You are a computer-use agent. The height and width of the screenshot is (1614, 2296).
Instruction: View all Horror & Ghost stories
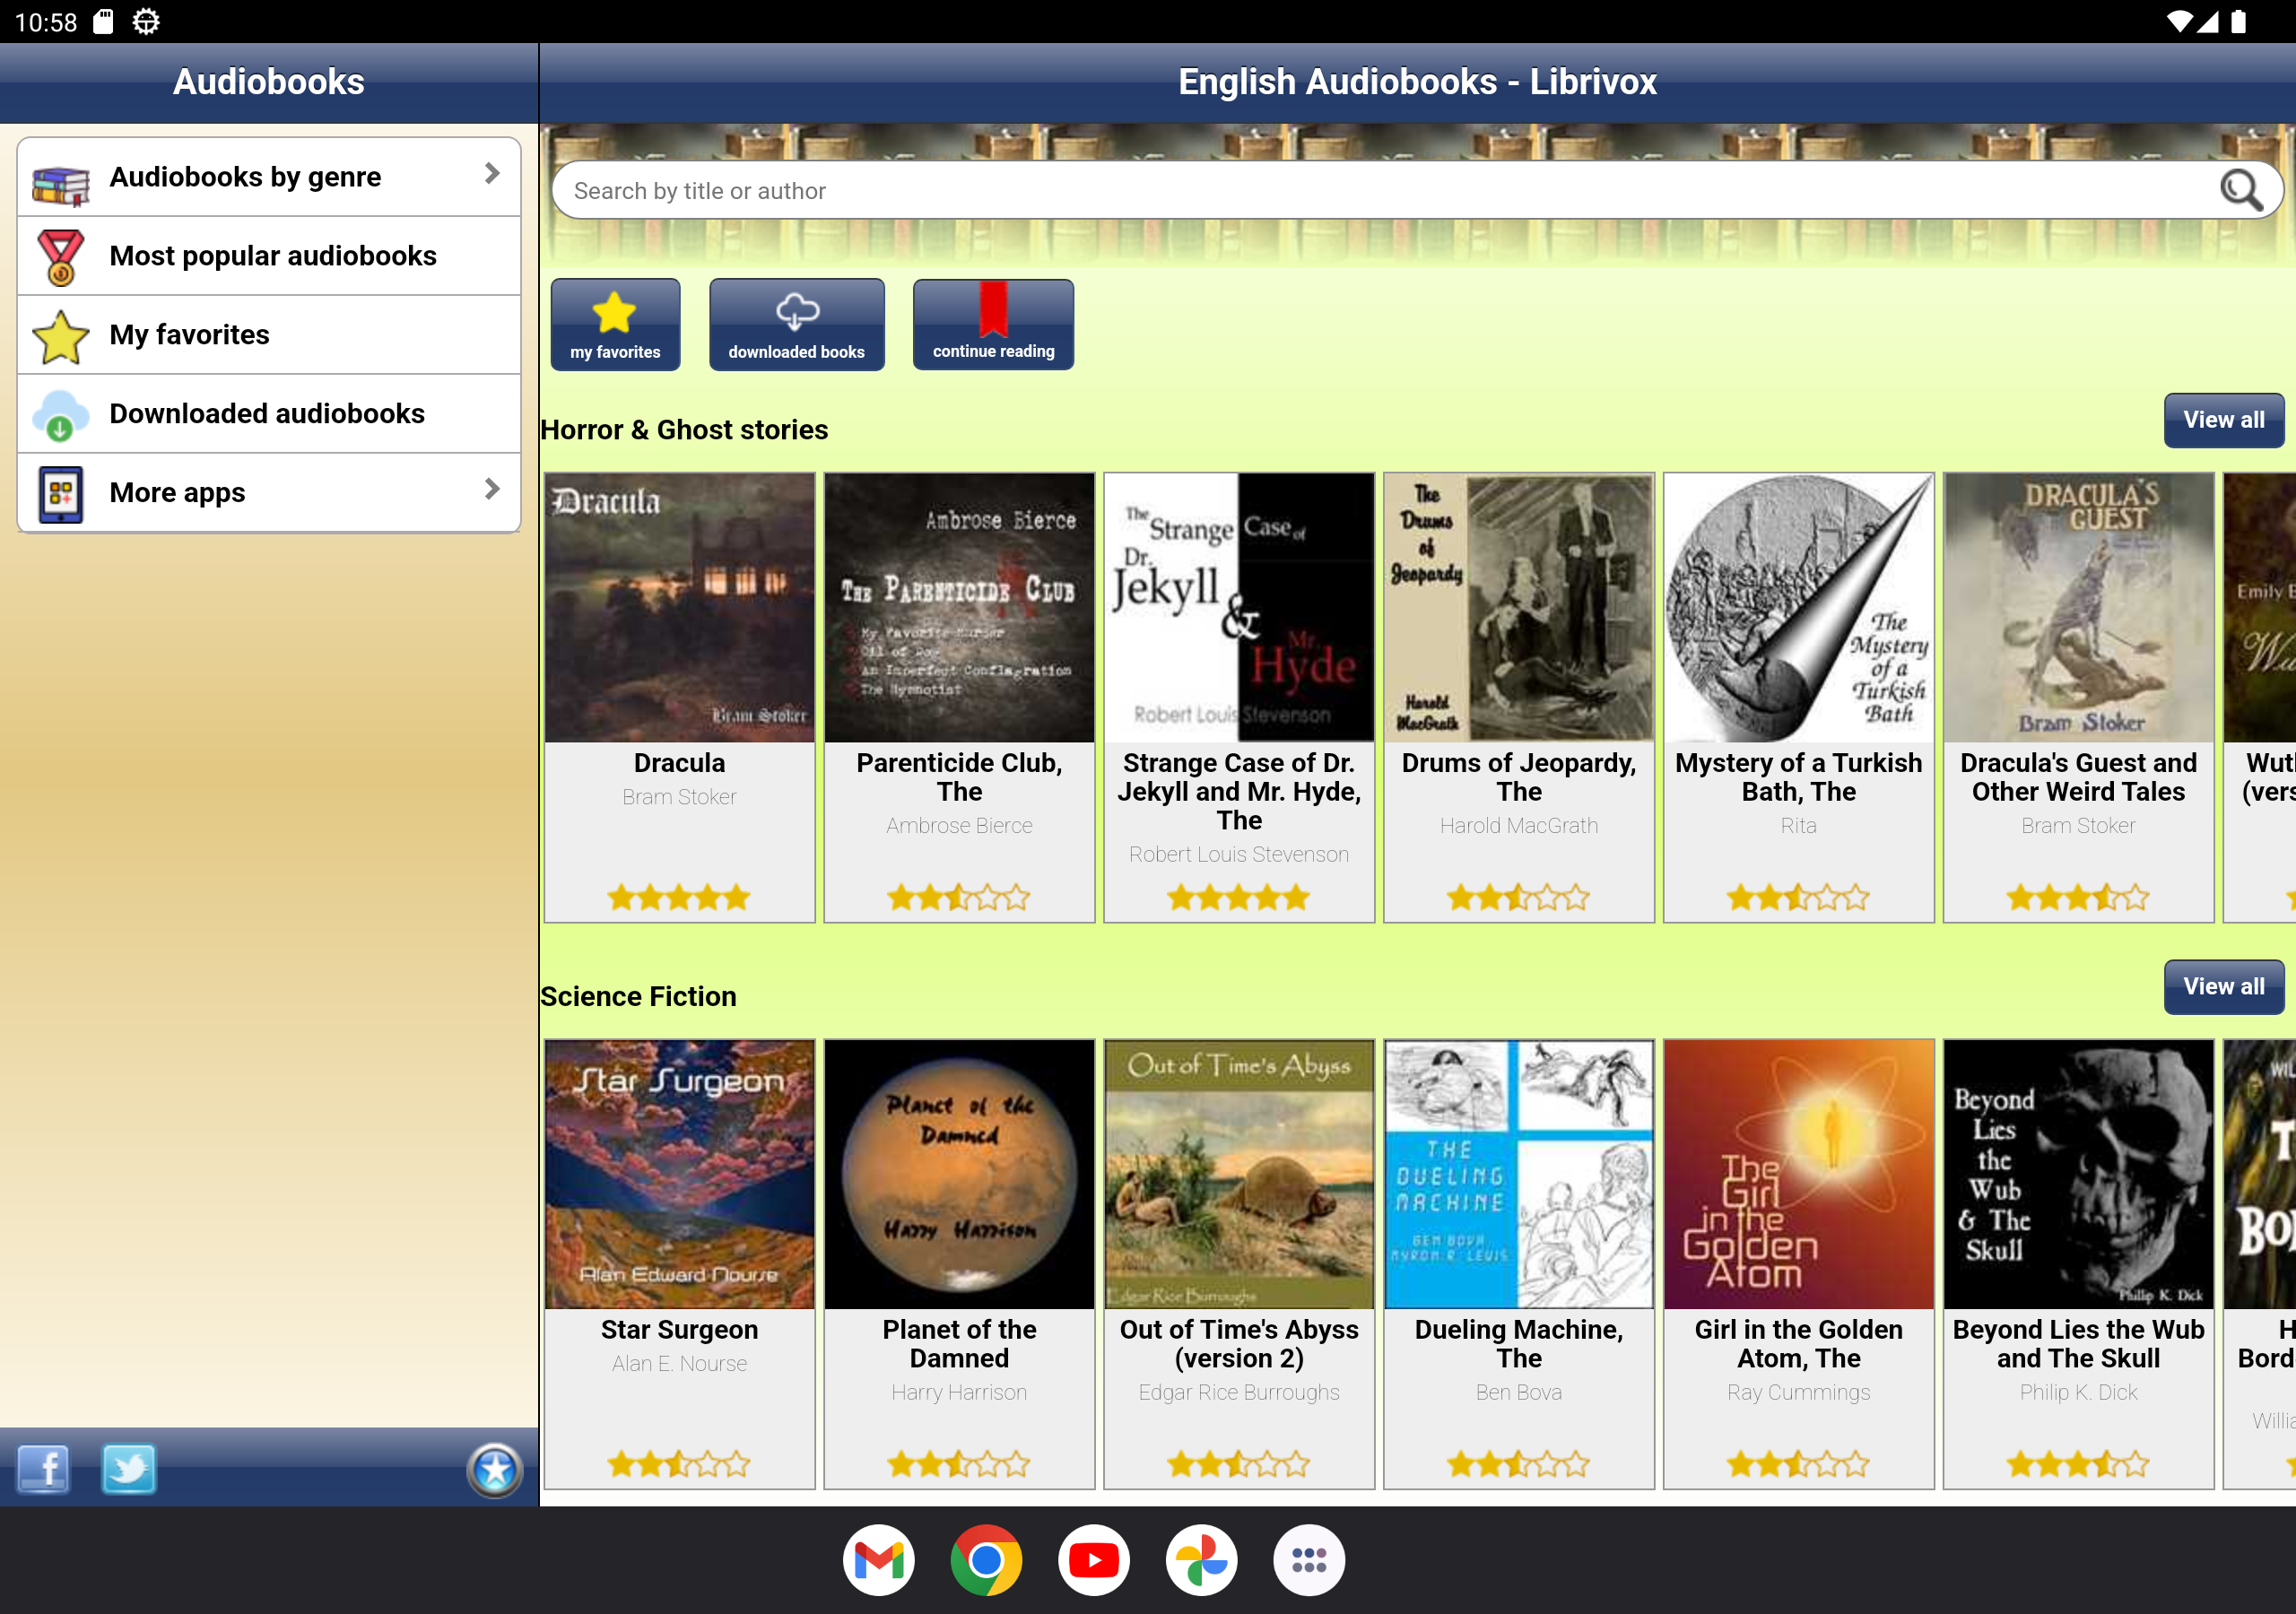coord(2223,420)
